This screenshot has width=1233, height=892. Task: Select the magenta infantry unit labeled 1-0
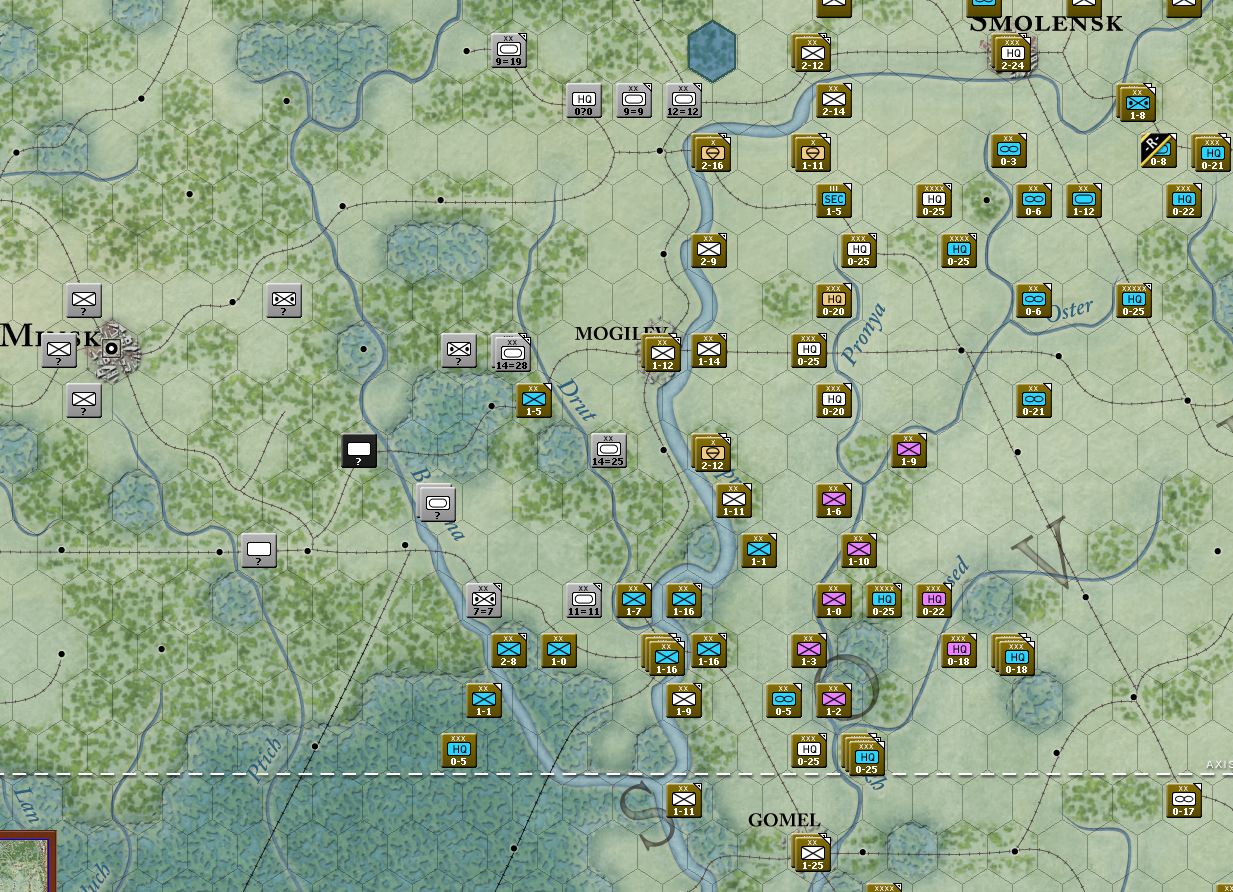(834, 600)
